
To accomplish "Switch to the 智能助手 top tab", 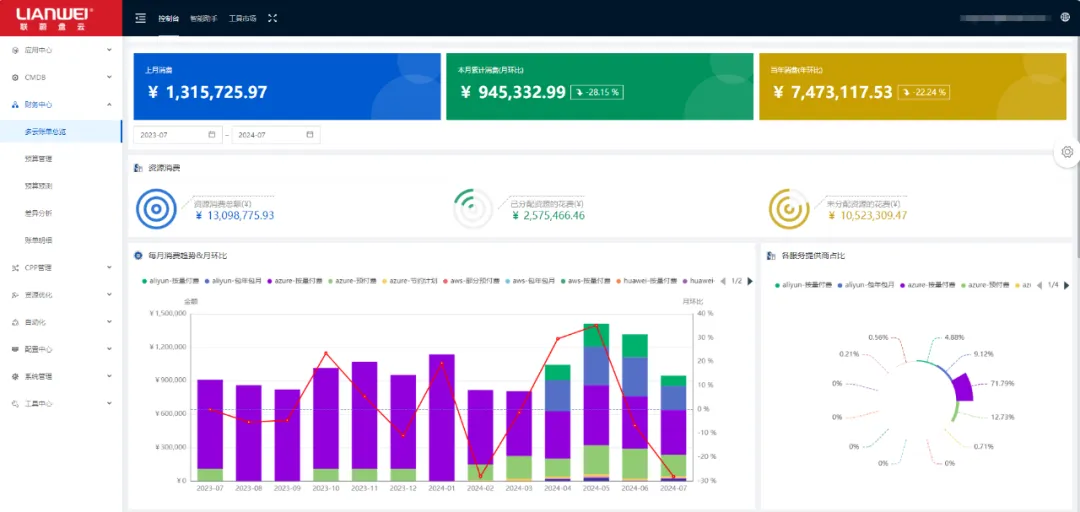I will [x=203, y=18].
